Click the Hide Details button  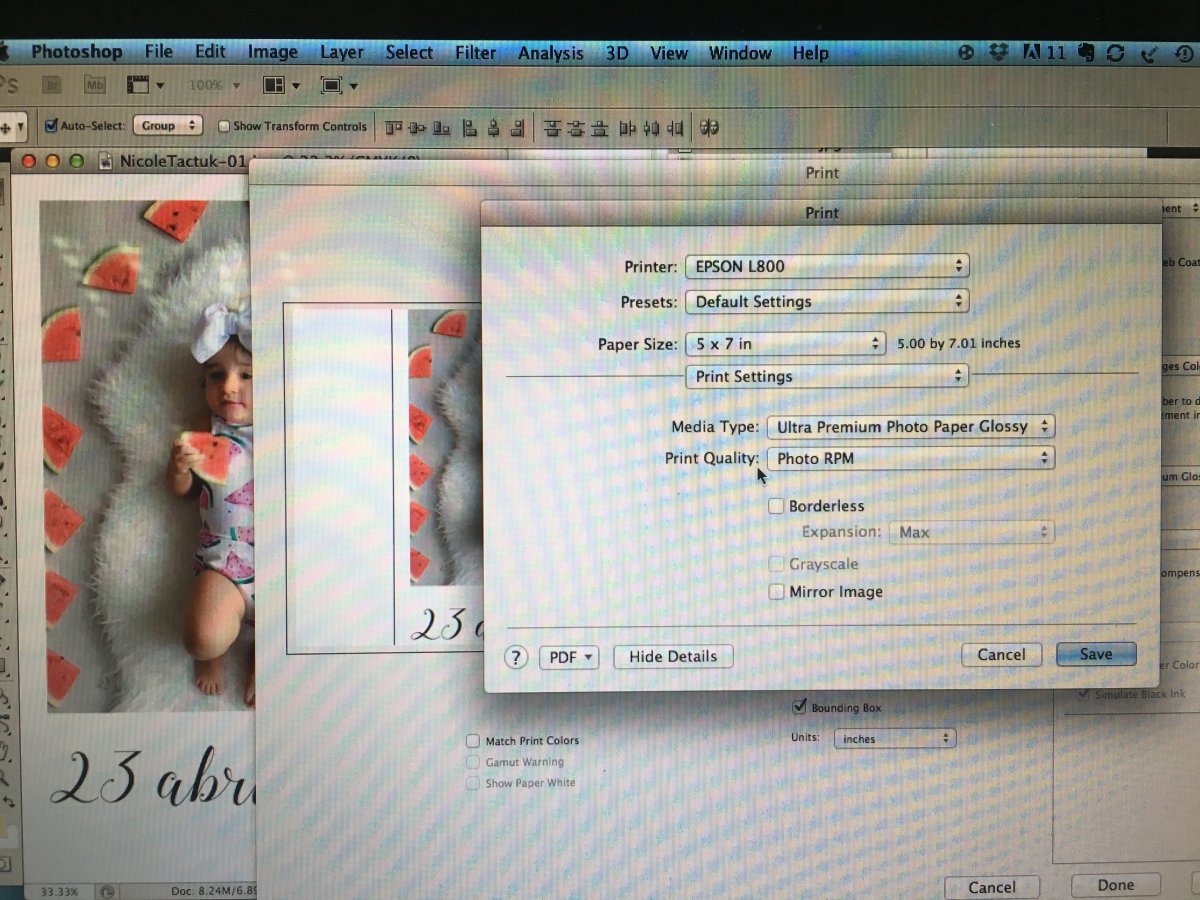[x=673, y=657]
